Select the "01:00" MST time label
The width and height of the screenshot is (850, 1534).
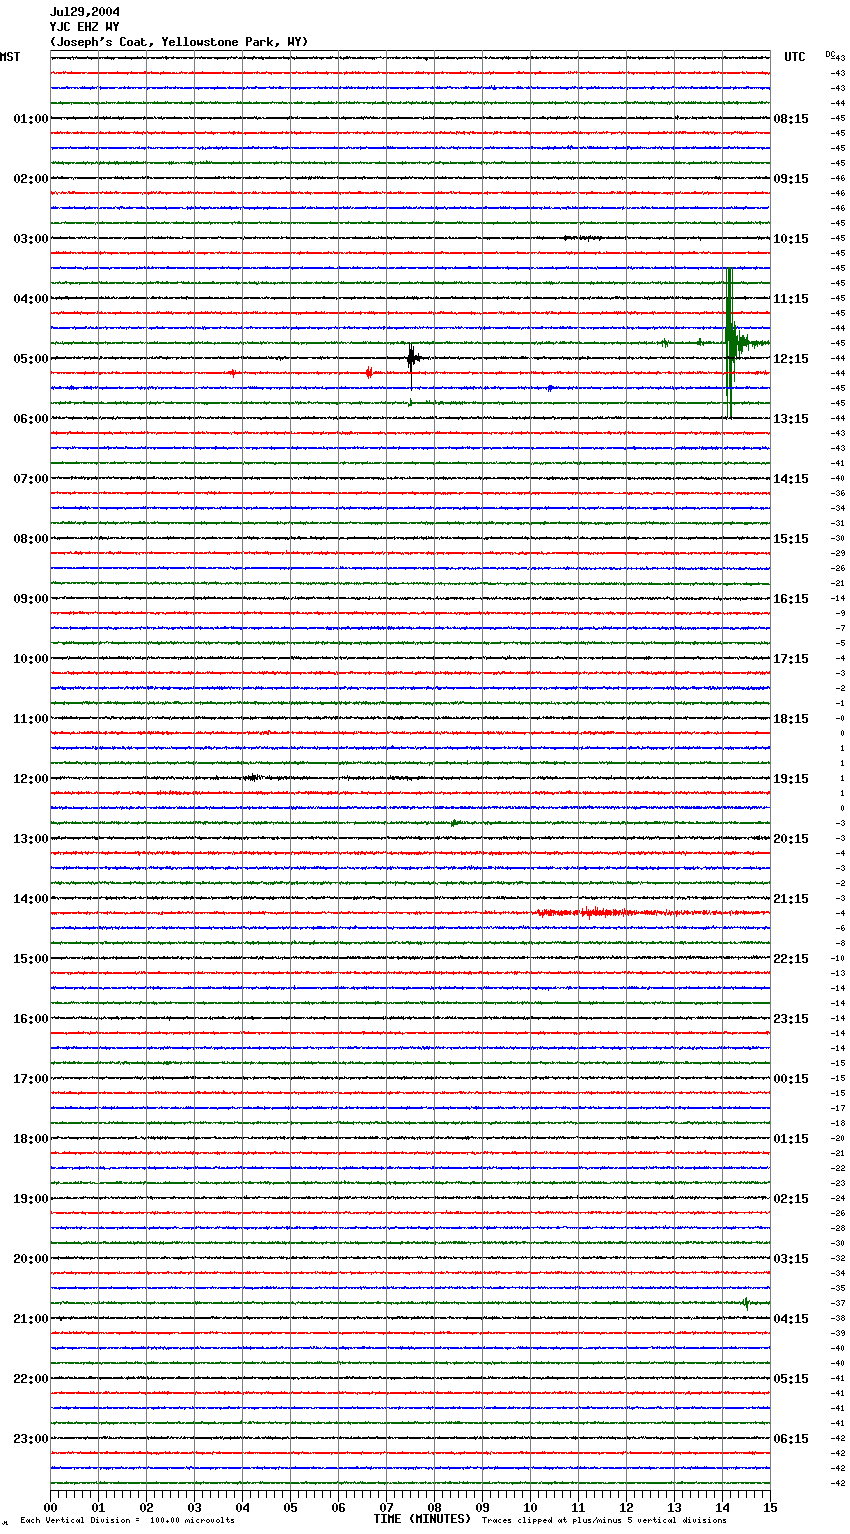point(31,119)
